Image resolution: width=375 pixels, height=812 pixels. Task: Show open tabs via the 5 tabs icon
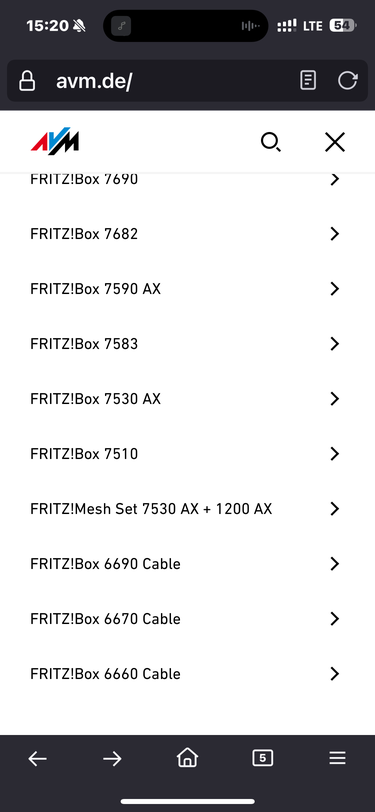[263, 759]
